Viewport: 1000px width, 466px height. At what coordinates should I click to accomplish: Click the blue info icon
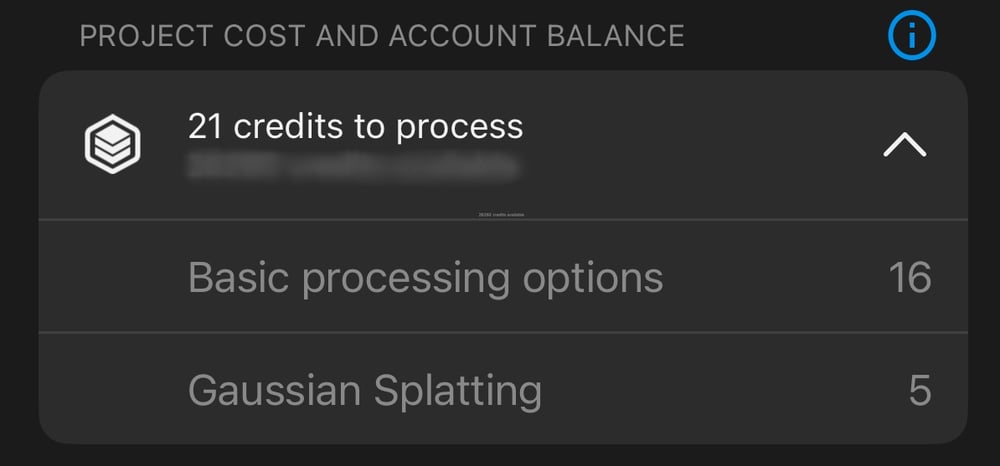point(911,37)
